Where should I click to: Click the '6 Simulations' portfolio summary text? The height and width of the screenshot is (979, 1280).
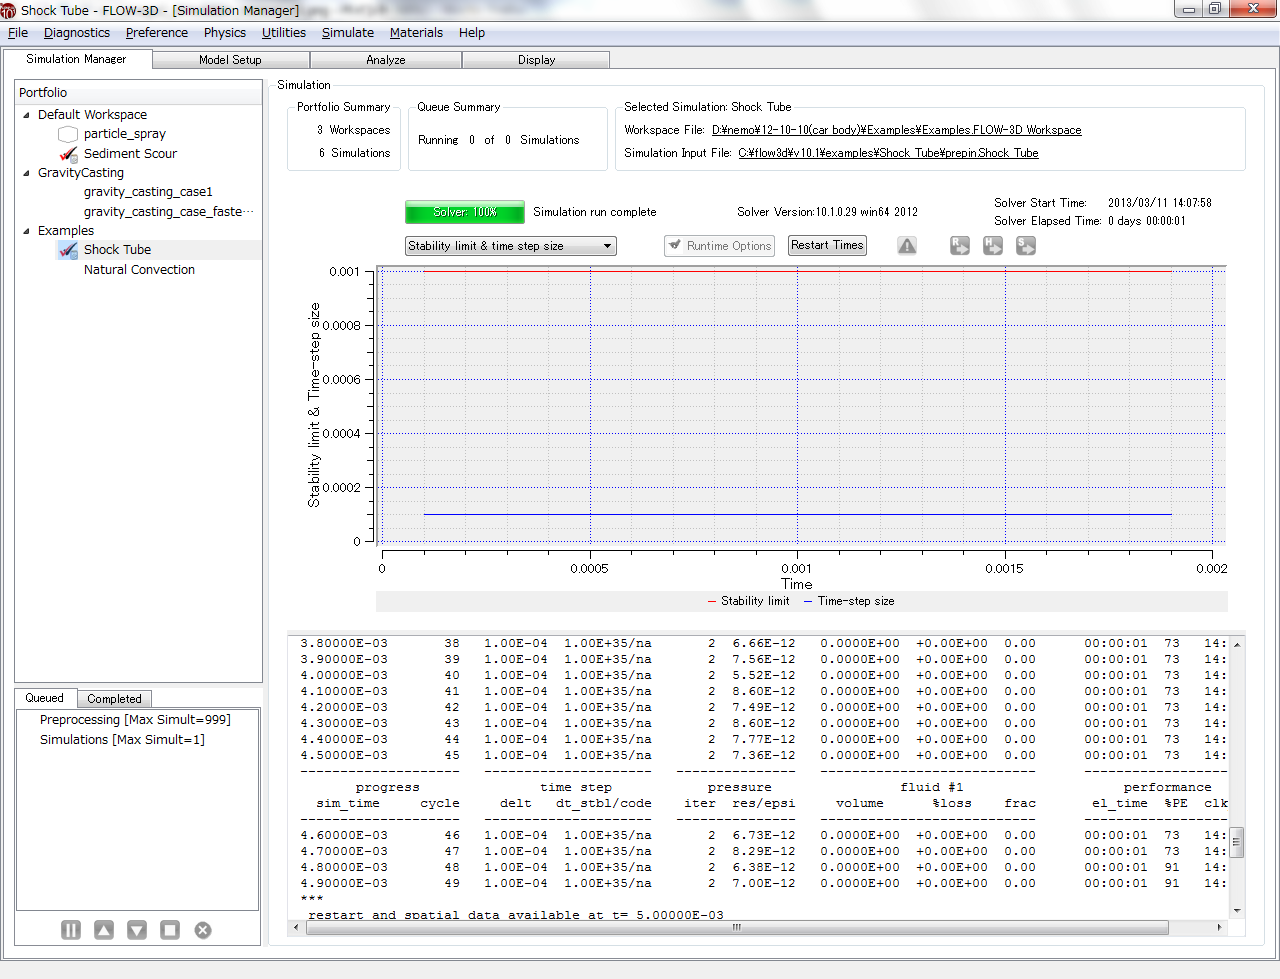pyautogui.click(x=355, y=153)
